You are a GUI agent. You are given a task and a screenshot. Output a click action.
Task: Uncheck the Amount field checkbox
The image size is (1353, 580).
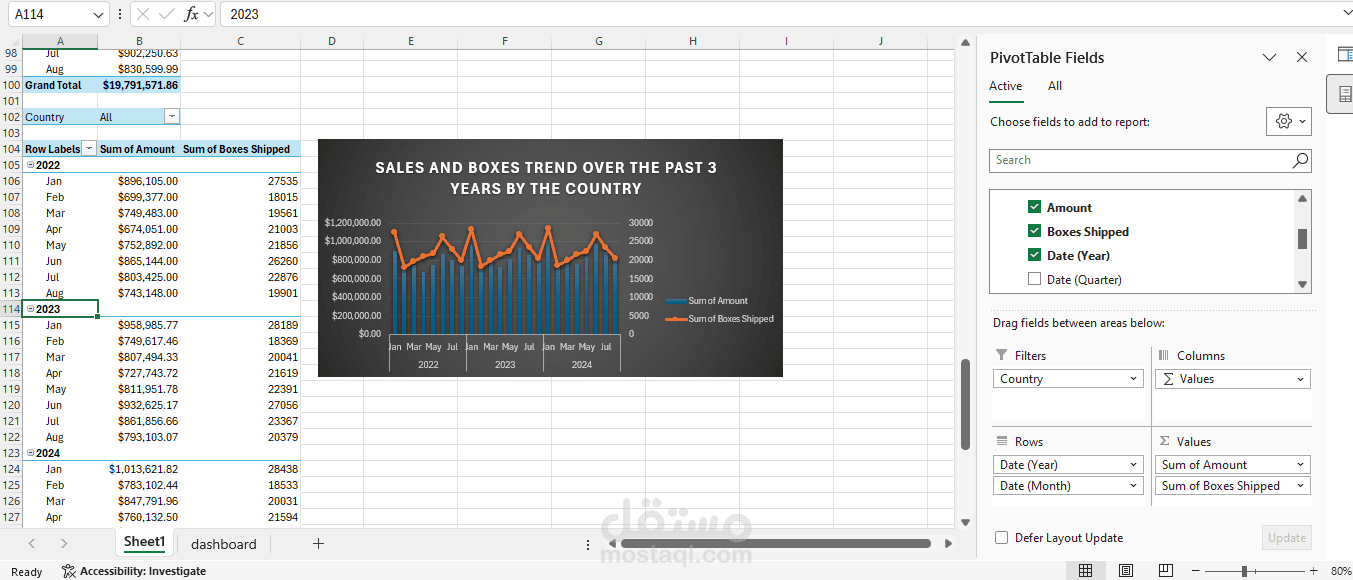tap(1035, 207)
